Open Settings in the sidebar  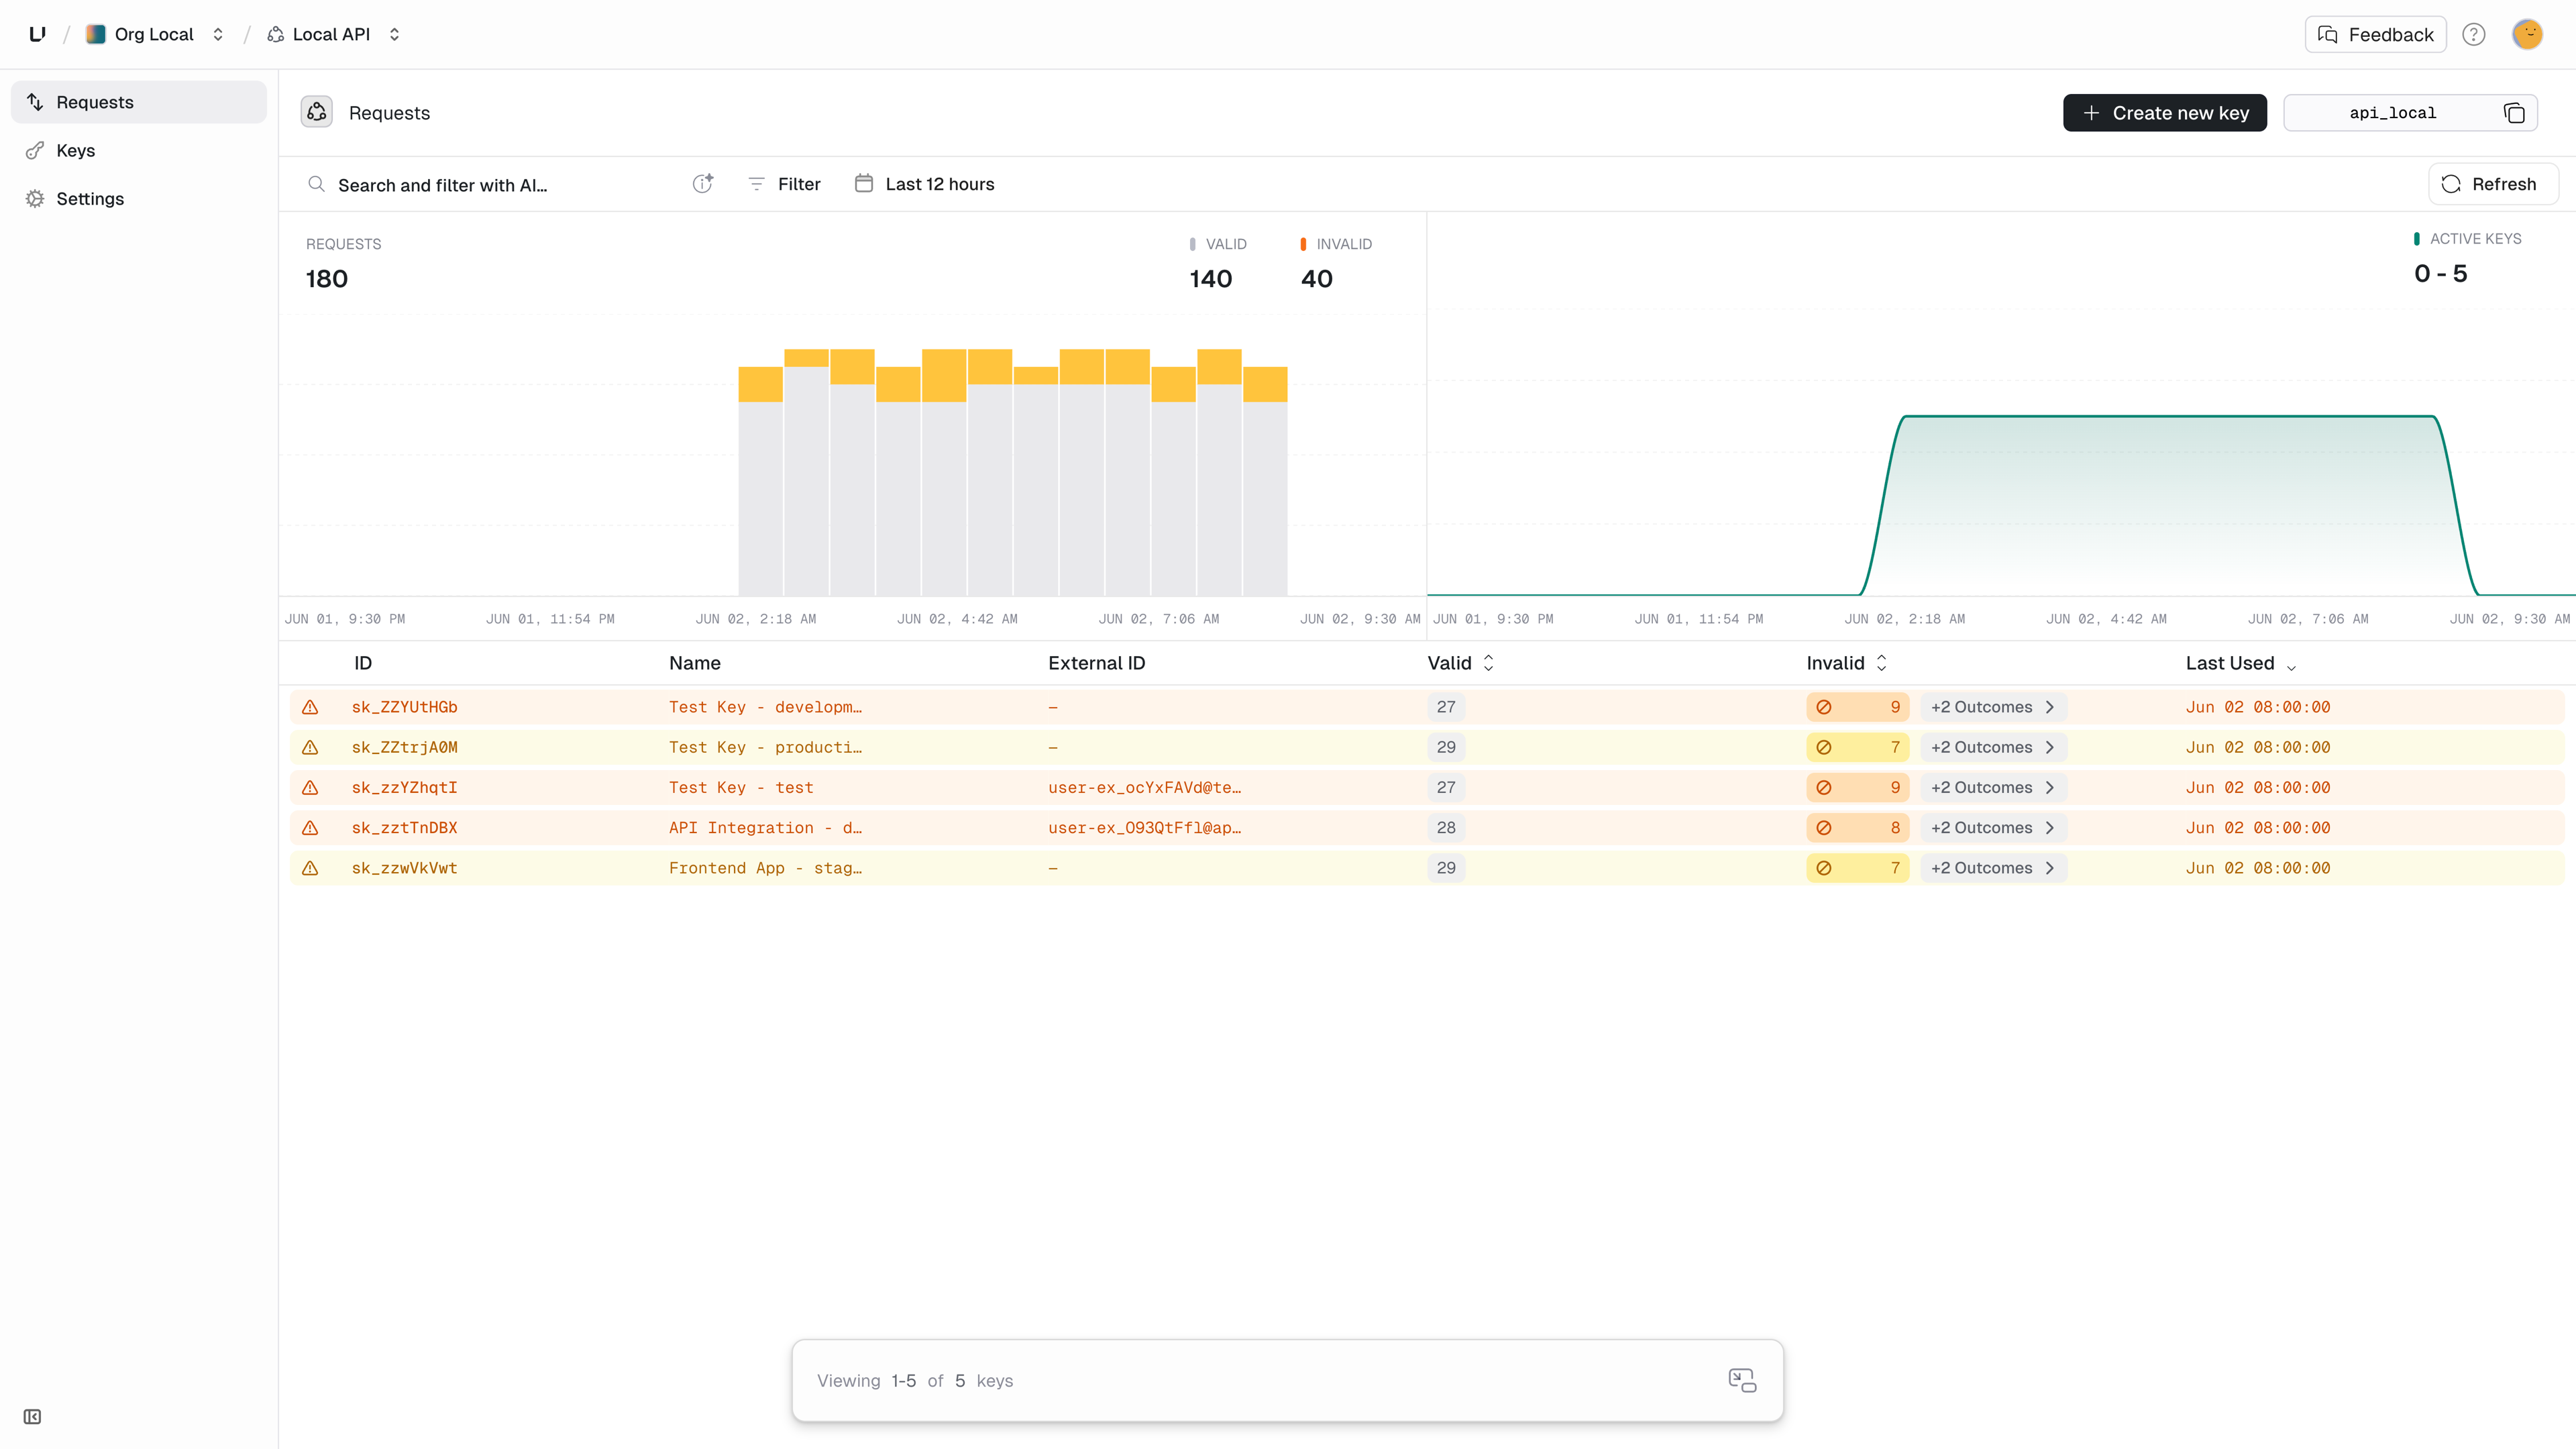139,198
